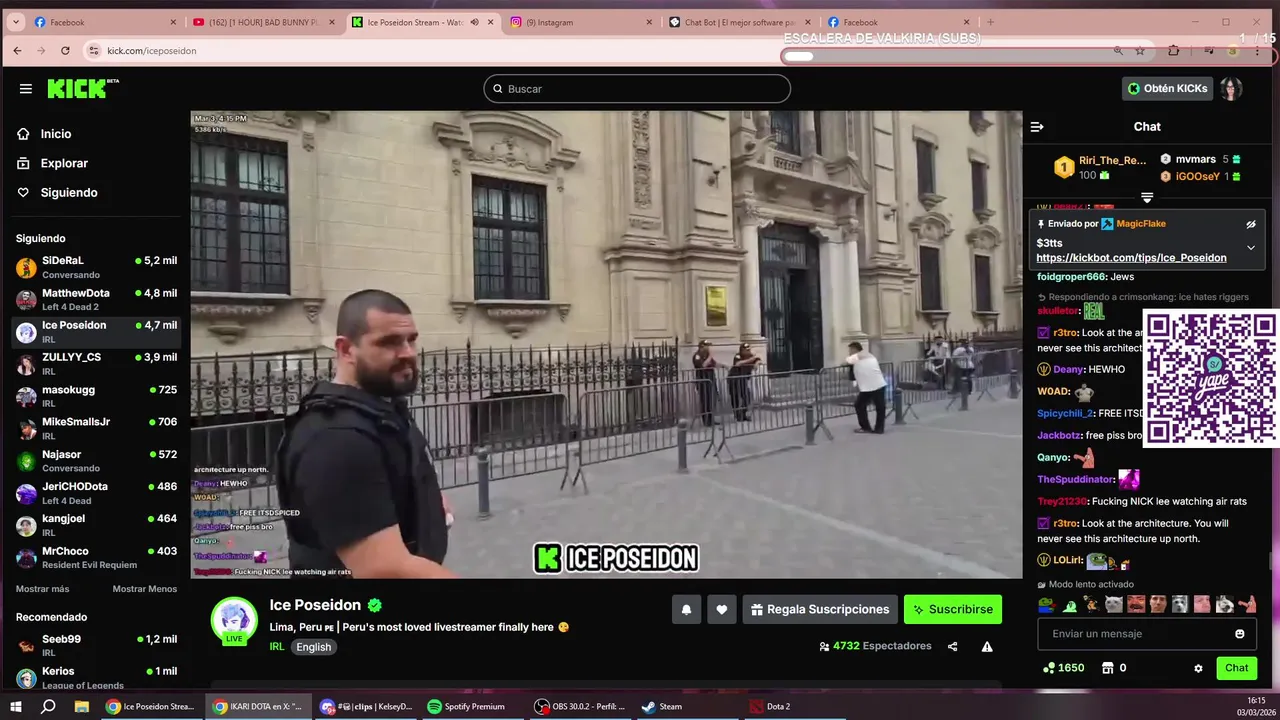Toggle the notification bell icon

686,609
